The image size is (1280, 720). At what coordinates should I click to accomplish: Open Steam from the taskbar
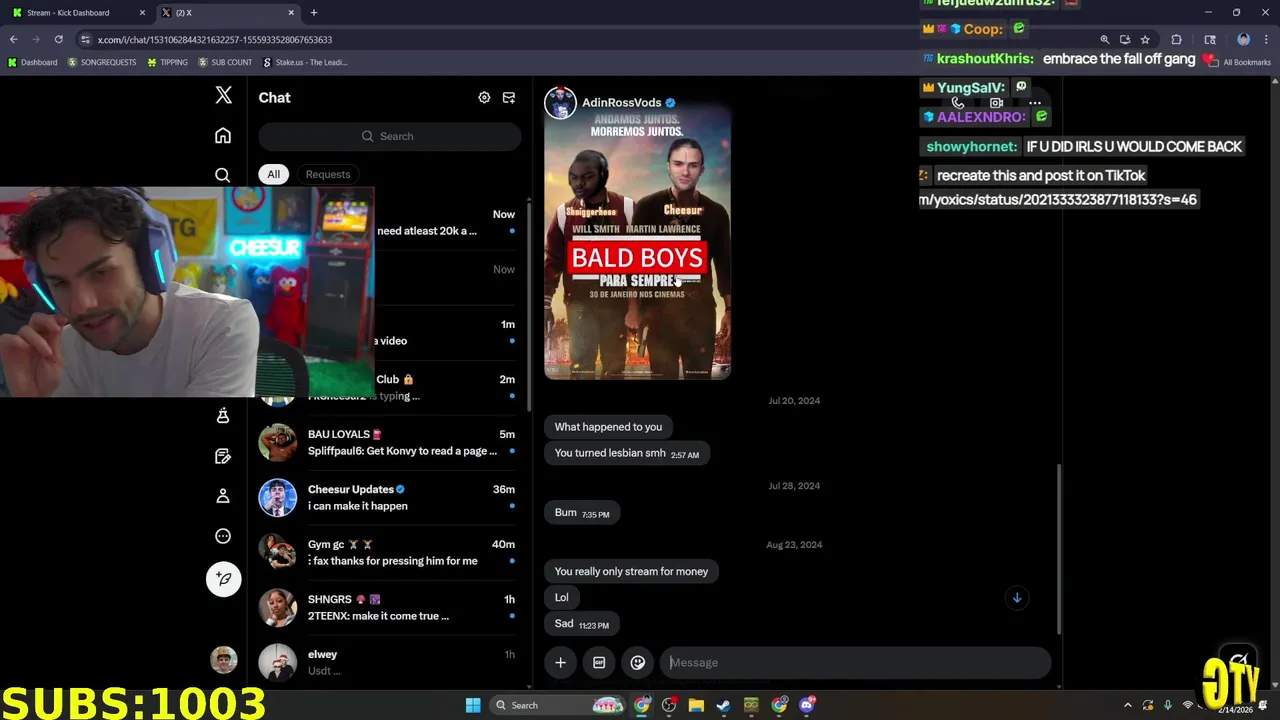click(x=723, y=705)
